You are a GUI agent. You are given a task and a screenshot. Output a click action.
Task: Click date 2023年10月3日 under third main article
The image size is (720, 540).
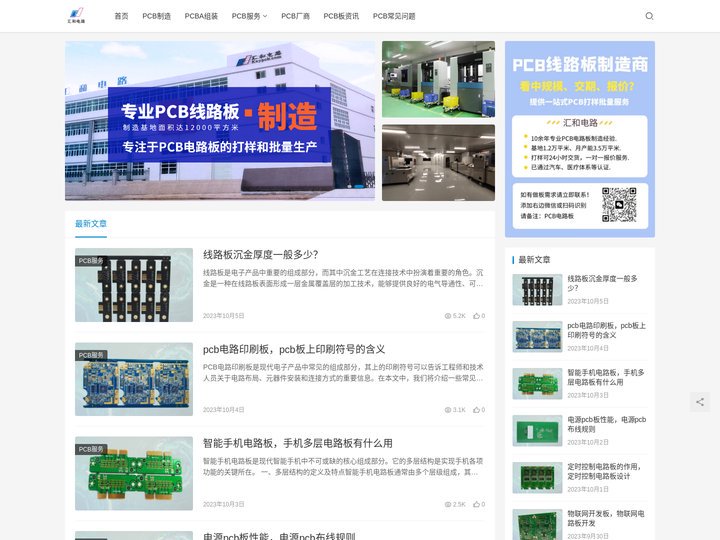(224, 504)
